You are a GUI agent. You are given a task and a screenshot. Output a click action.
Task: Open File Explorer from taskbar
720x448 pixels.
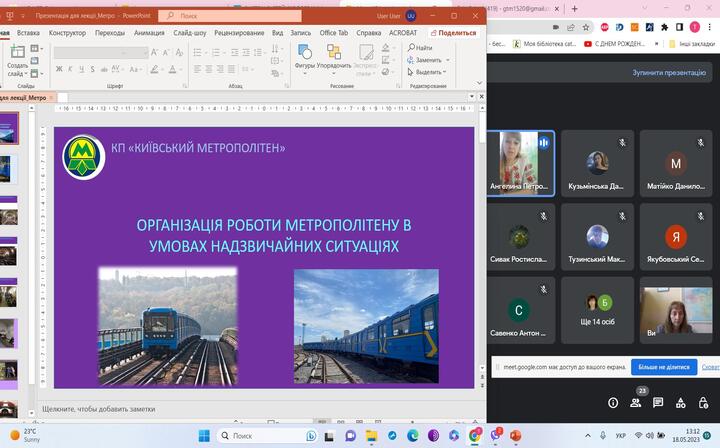[x=371, y=436]
